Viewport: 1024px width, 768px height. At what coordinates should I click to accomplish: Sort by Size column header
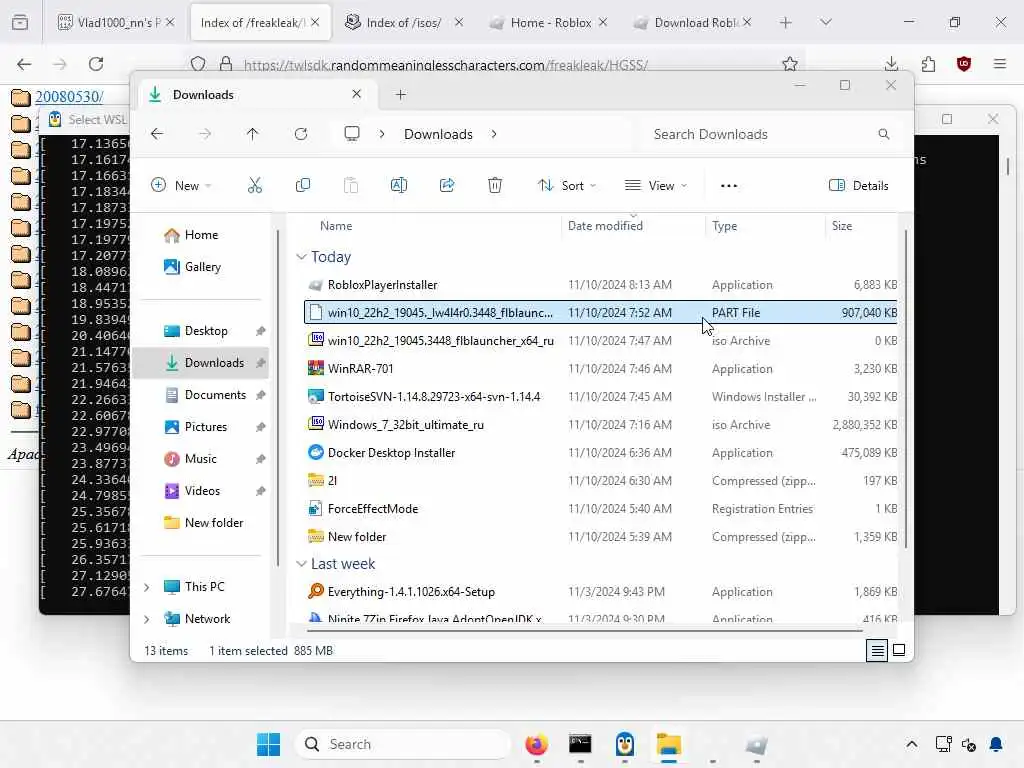(x=842, y=226)
